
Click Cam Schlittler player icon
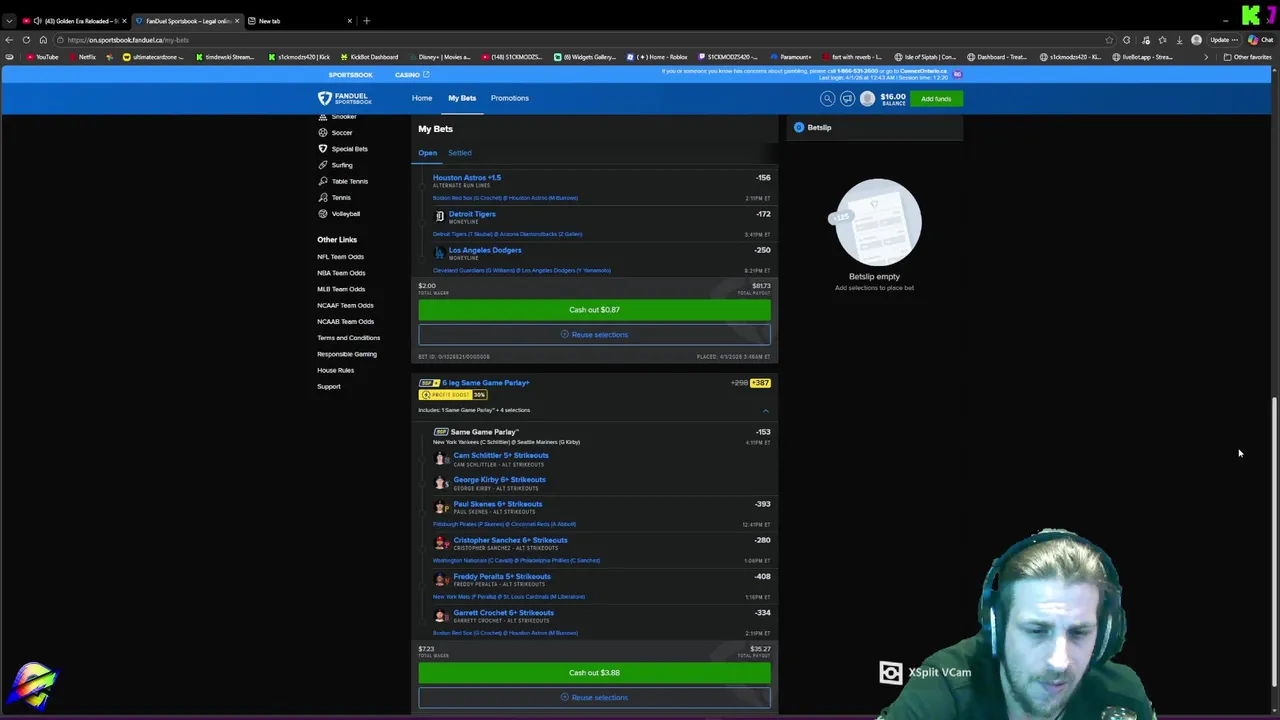pos(441,459)
